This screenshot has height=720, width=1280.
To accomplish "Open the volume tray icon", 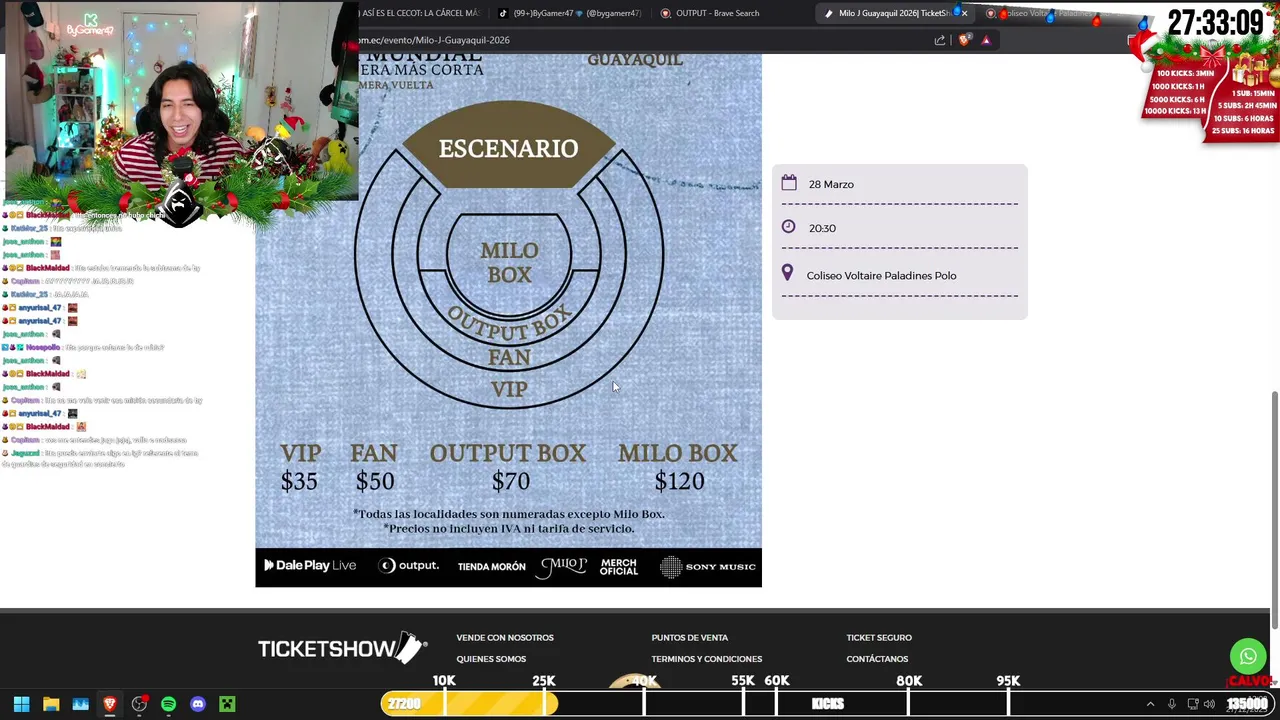I will point(1209,704).
